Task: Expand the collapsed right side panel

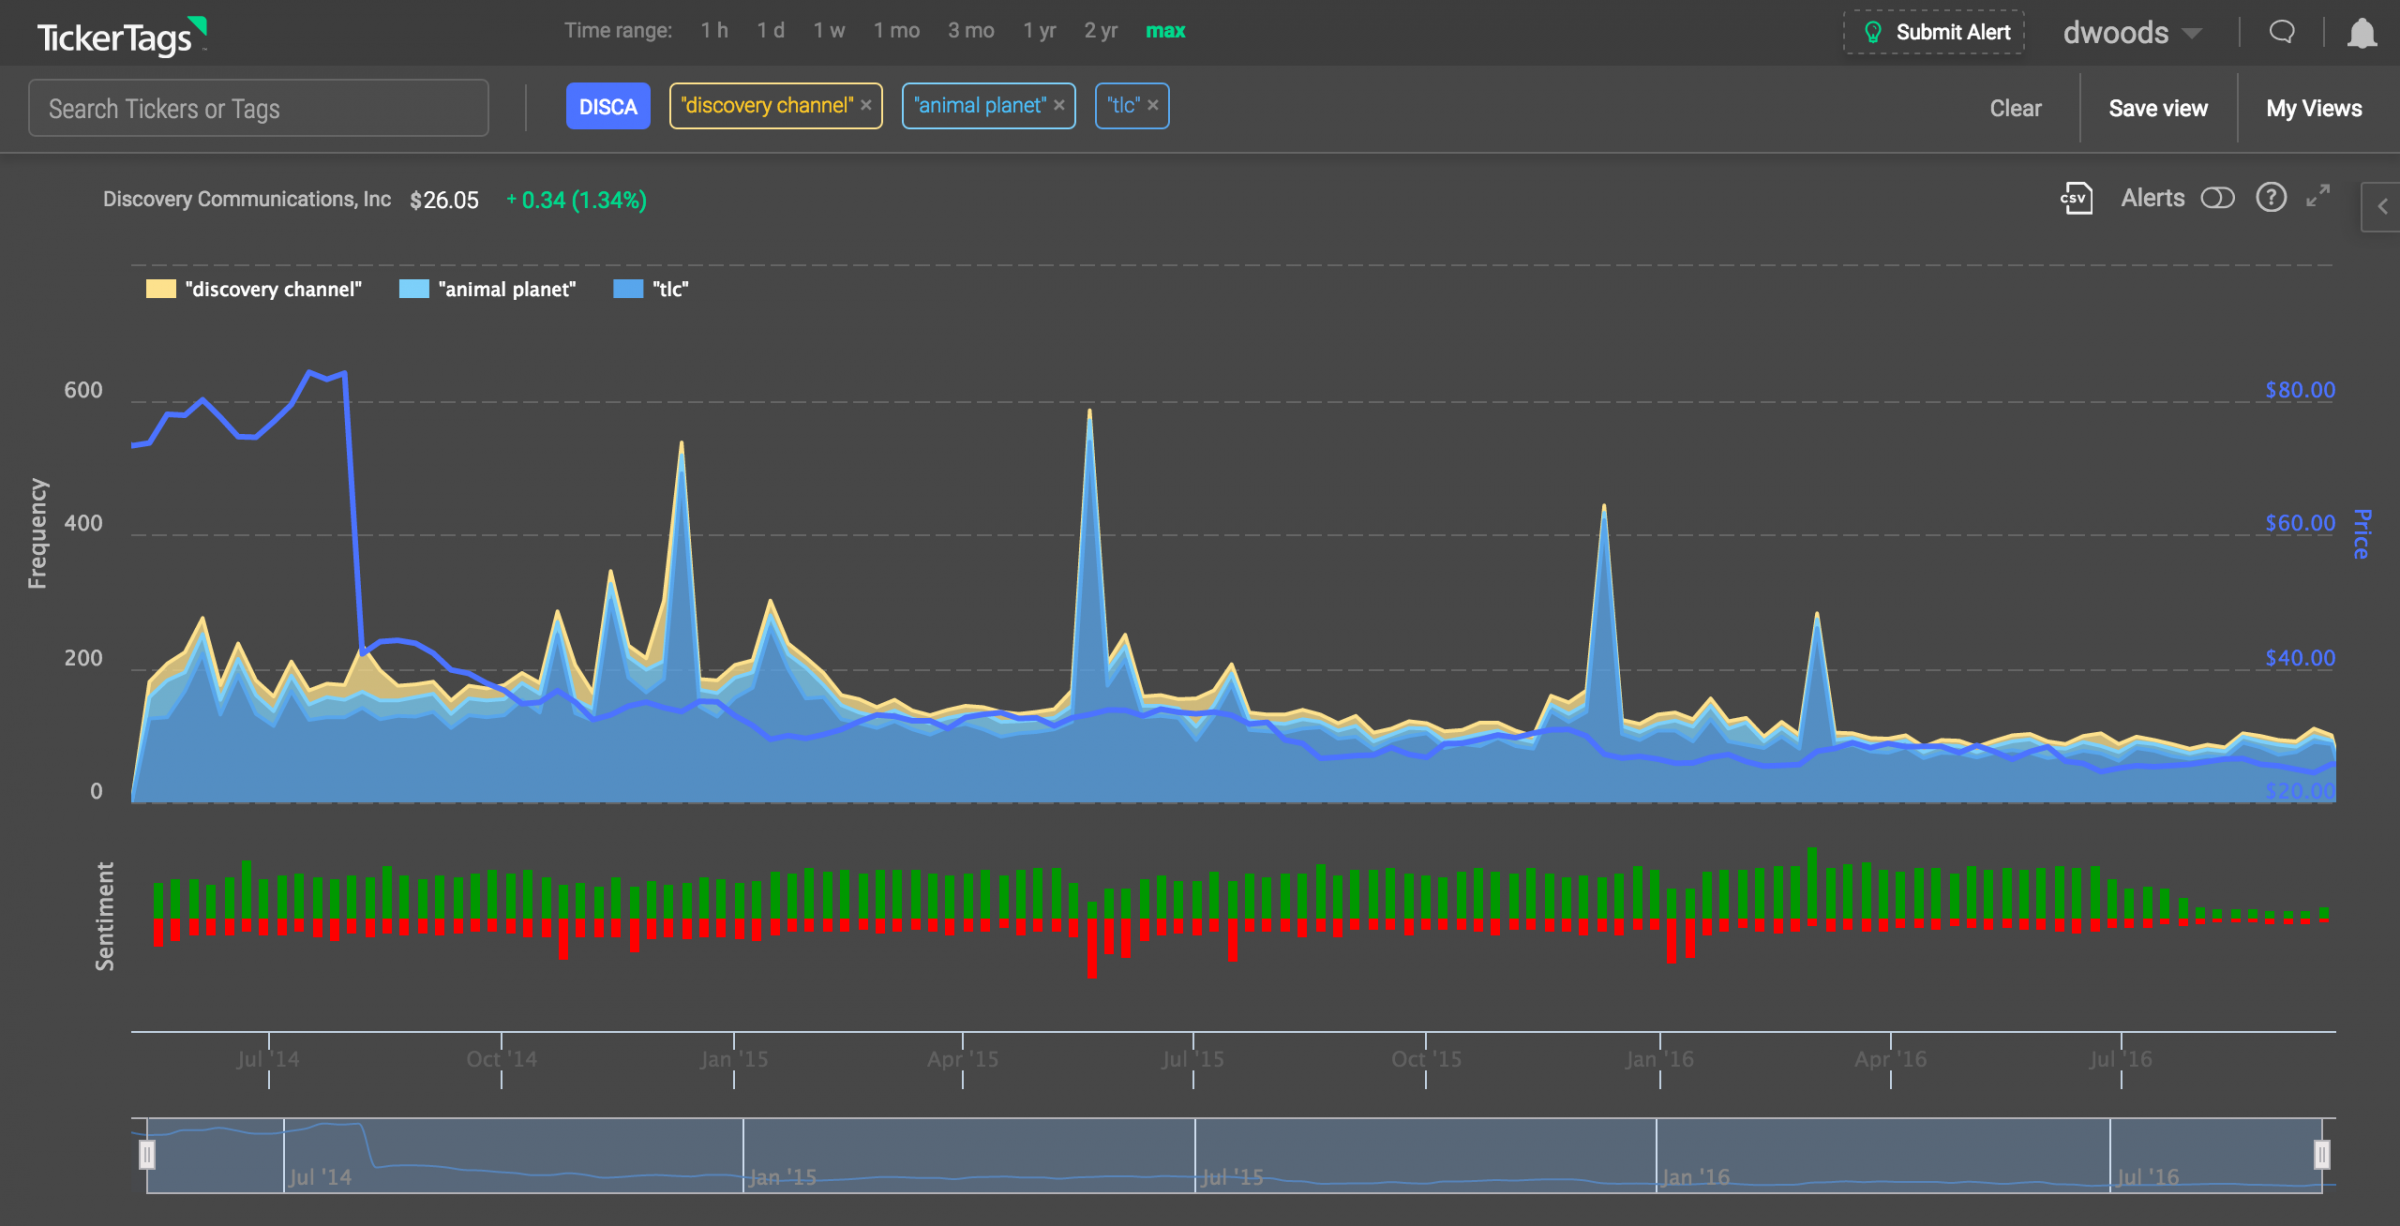Action: (x=2382, y=207)
